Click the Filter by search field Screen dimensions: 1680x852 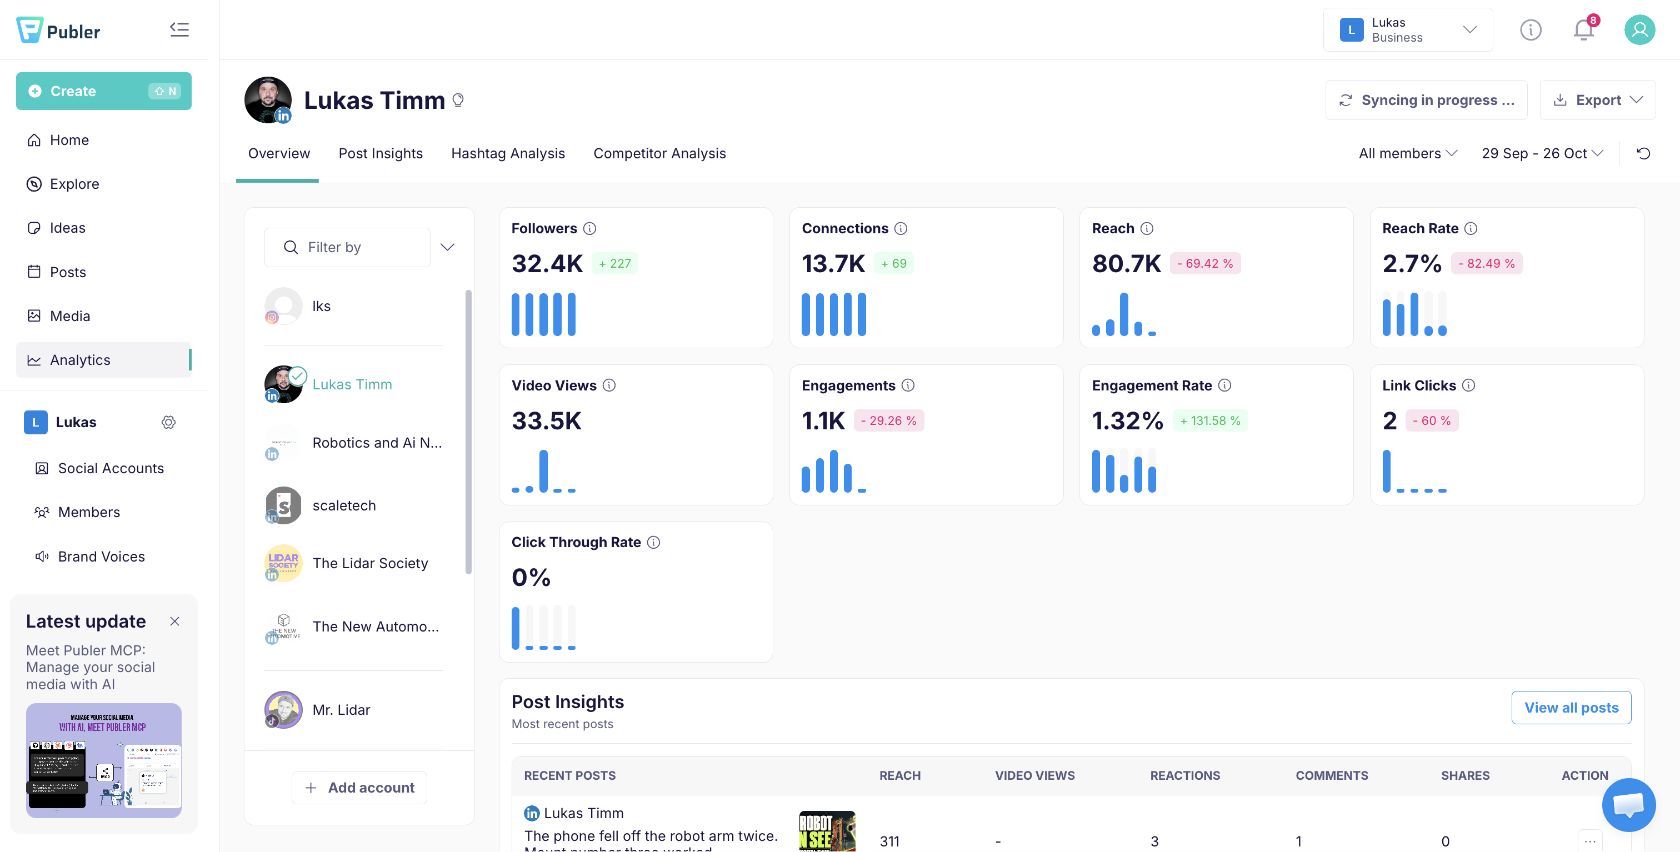pos(347,247)
